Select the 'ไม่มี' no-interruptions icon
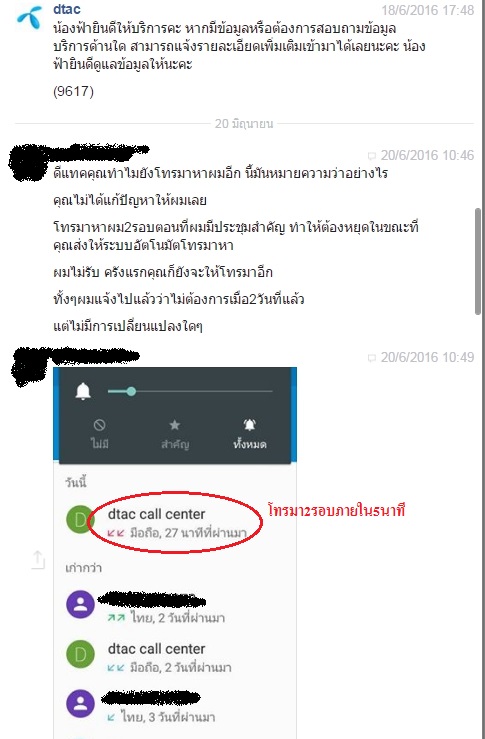Screen dimensions: 485x739 99,425
